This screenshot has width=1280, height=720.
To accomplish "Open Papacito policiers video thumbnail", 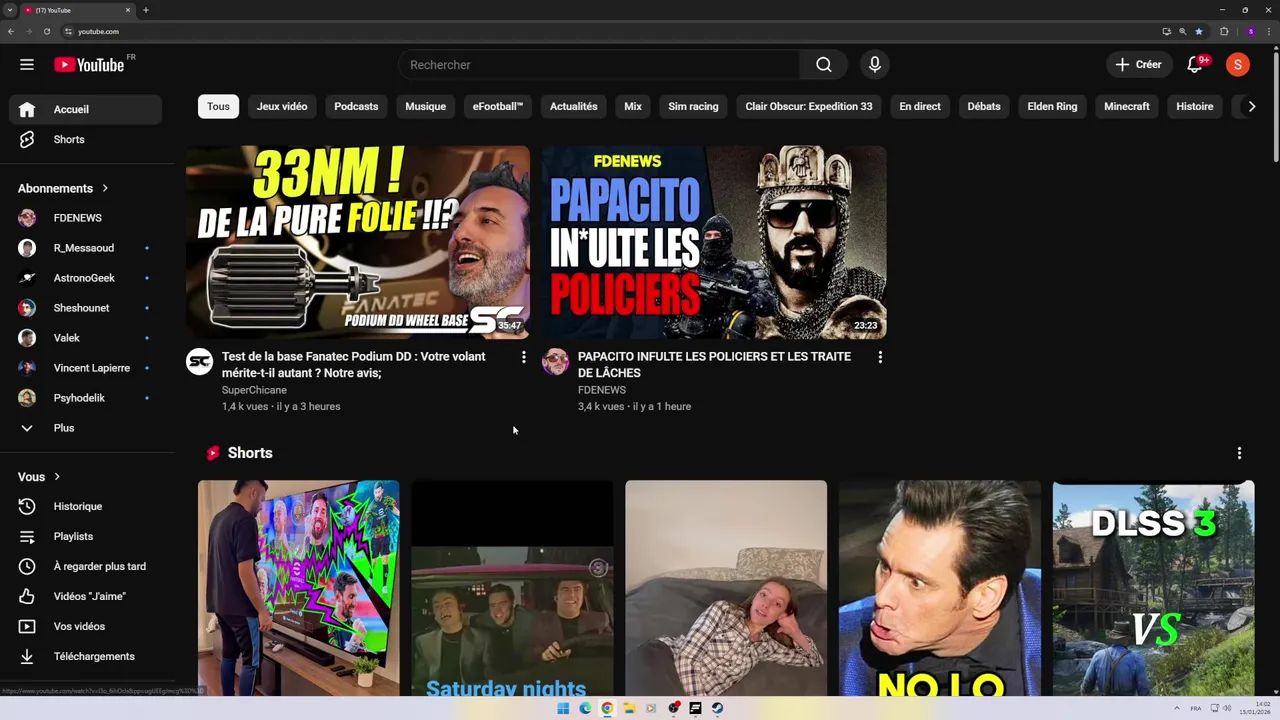I will pyautogui.click(x=714, y=242).
